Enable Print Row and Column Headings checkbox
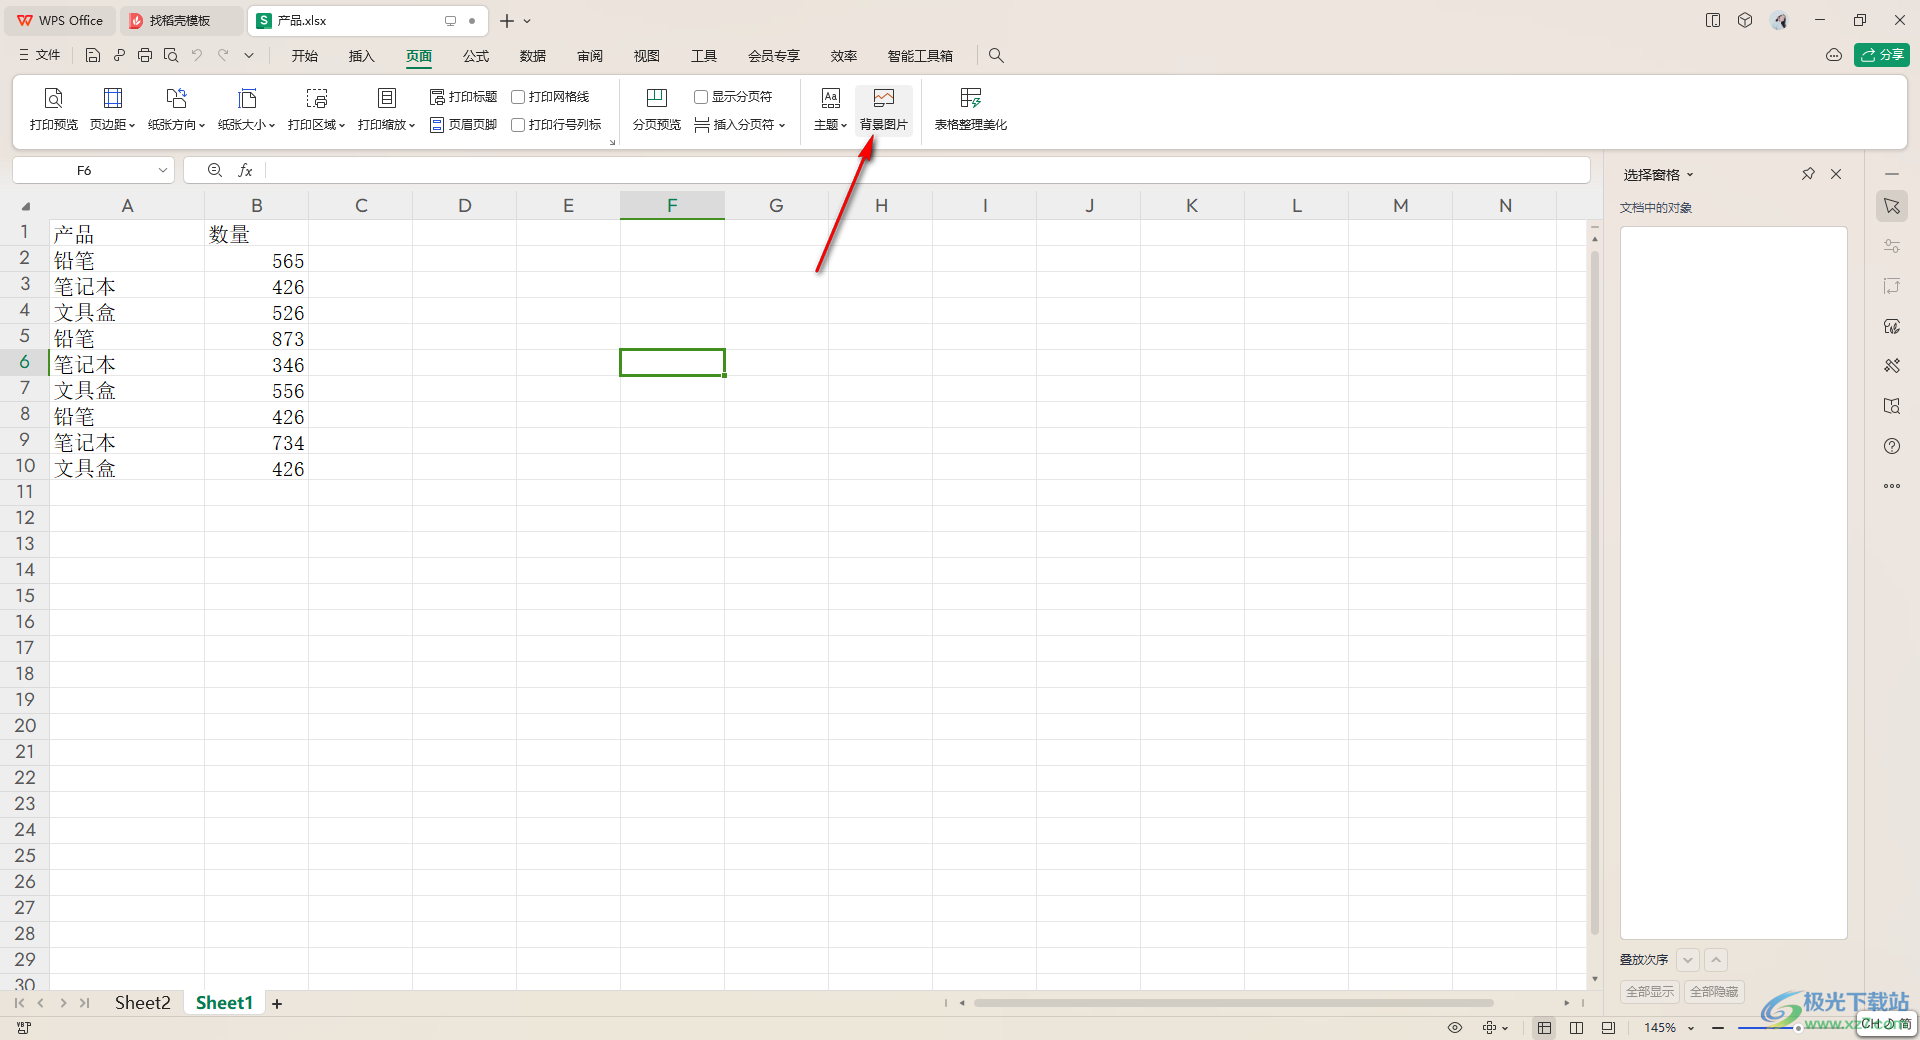 click(518, 125)
